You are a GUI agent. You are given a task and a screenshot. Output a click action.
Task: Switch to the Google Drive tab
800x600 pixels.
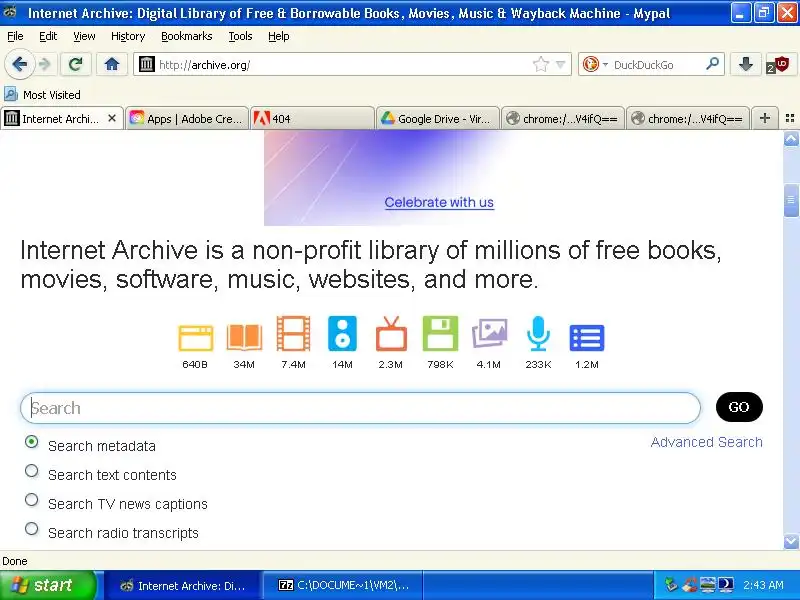coord(438,118)
